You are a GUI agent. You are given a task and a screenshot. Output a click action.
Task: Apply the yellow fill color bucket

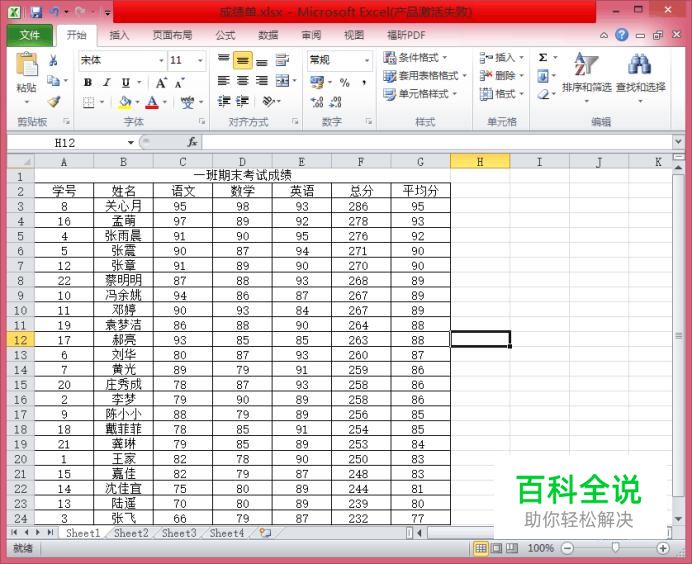pyautogui.click(x=125, y=102)
